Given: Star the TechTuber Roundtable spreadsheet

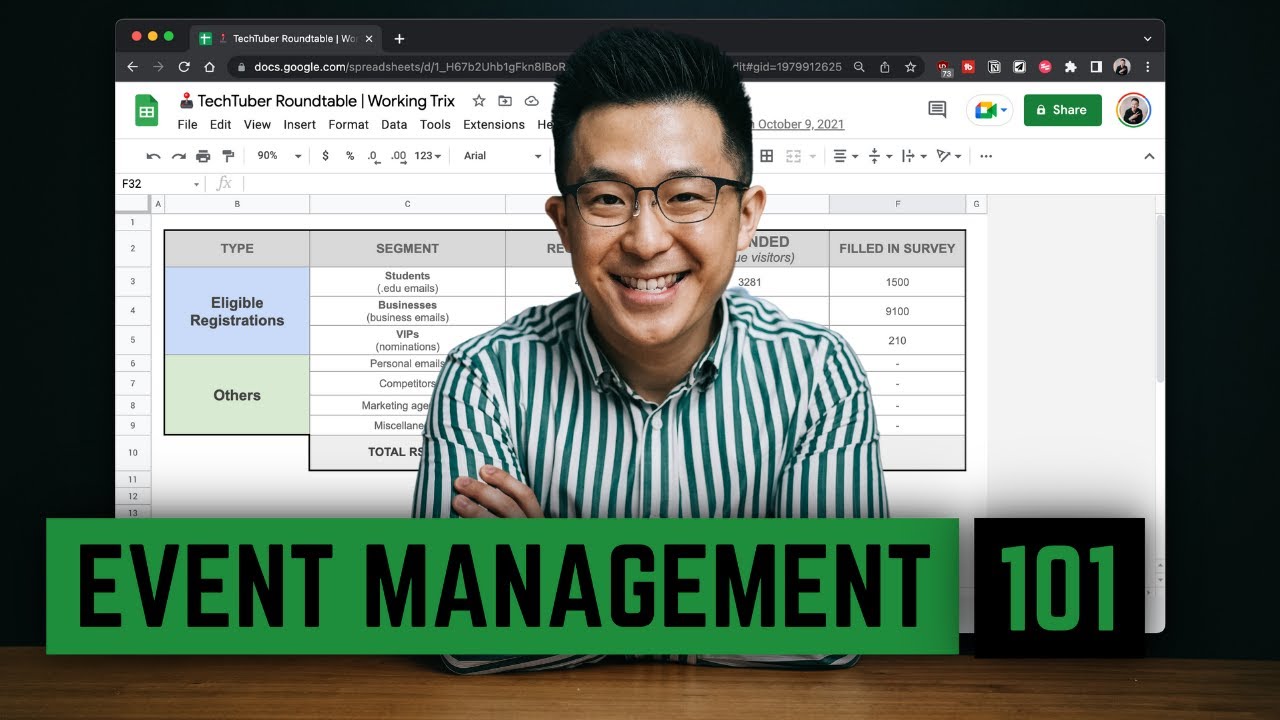Looking at the screenshot, I should pos(479,101).
